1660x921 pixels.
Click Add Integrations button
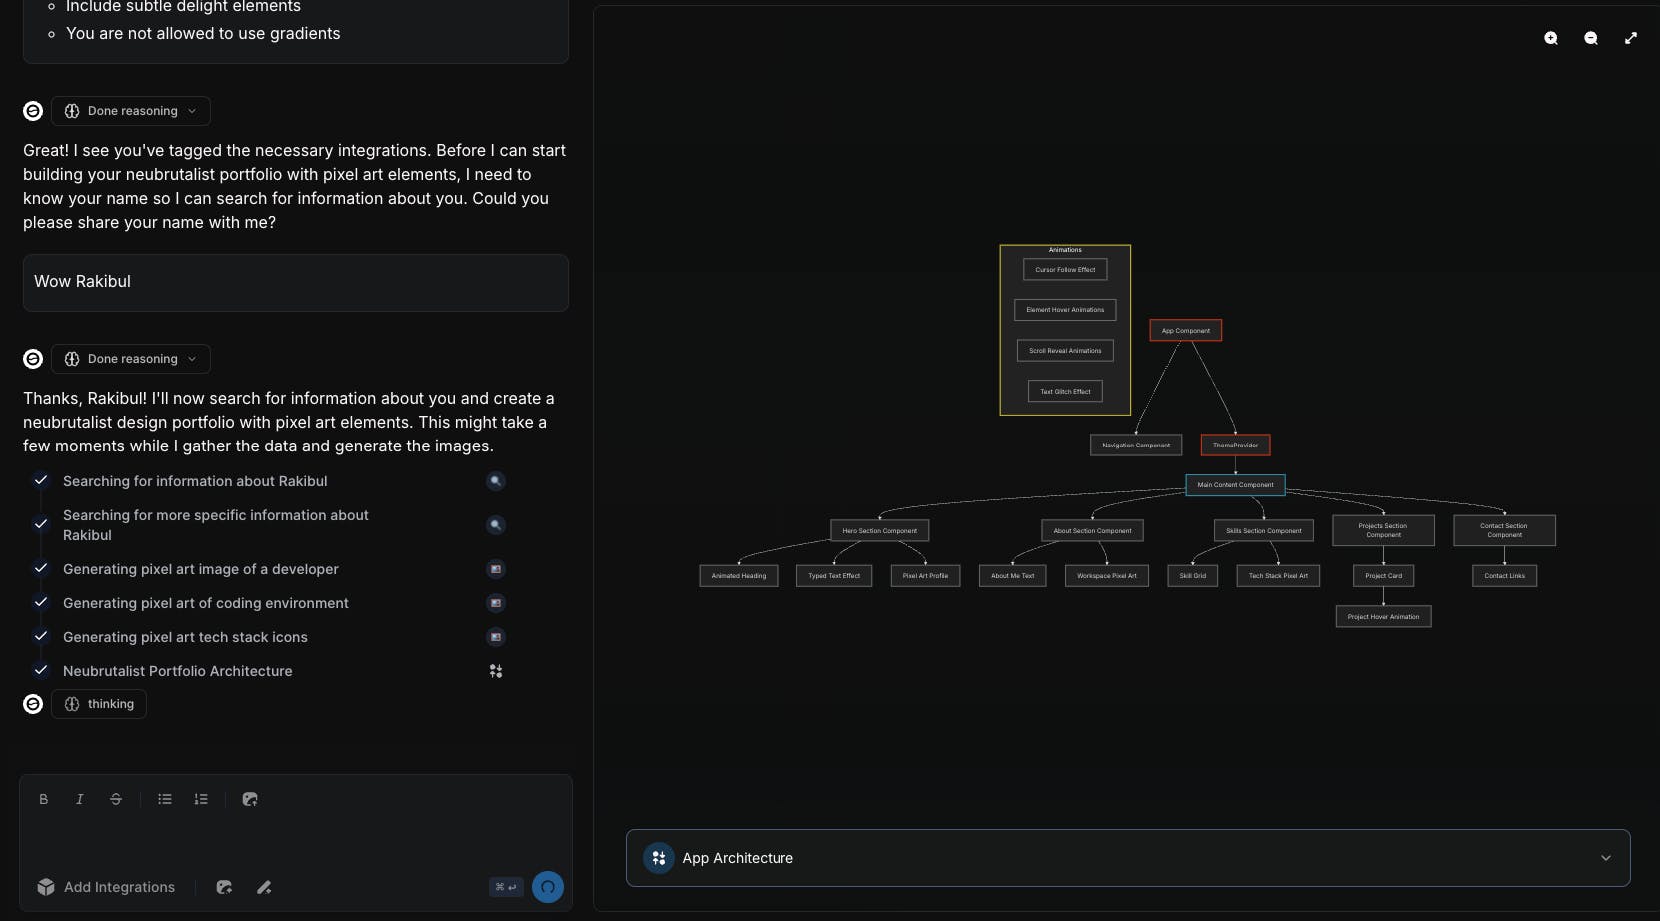[x=106, y=887]
